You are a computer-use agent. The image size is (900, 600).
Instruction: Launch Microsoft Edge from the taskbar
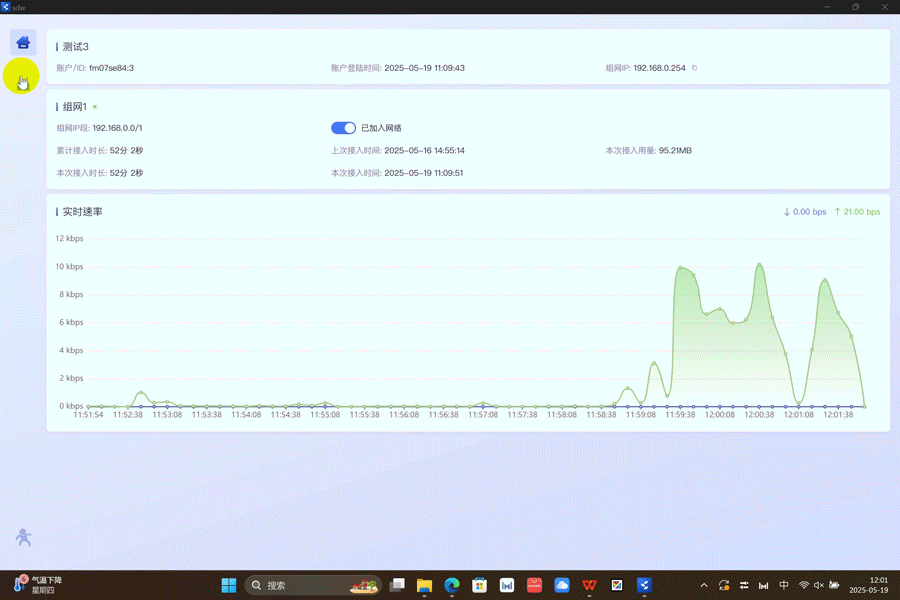click(452, 585)
